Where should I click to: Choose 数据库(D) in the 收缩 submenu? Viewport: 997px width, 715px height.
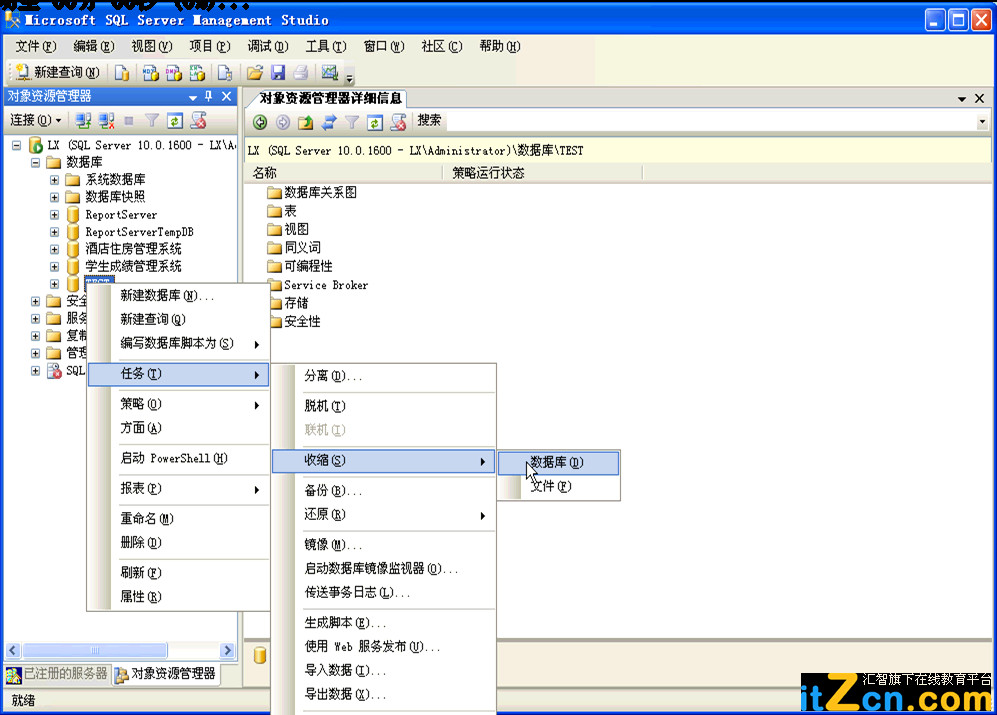click(x=558, y=462)
